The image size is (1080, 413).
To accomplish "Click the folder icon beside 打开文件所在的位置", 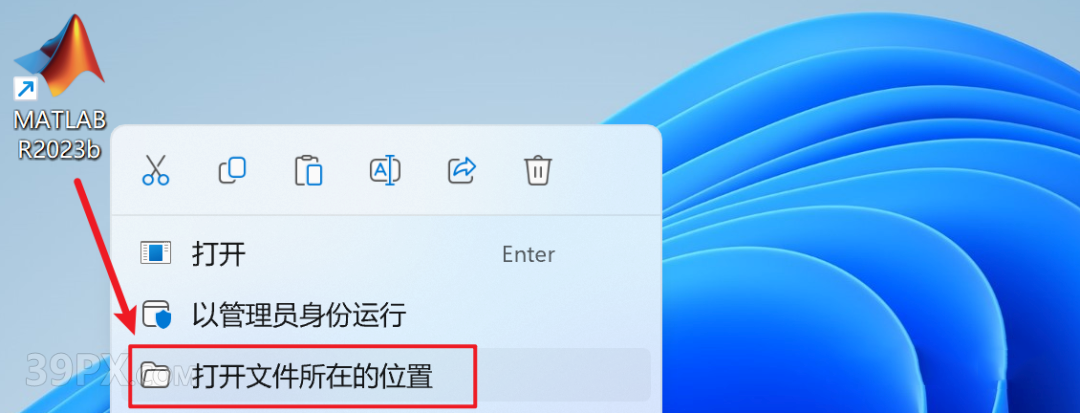I will [156, 376].
